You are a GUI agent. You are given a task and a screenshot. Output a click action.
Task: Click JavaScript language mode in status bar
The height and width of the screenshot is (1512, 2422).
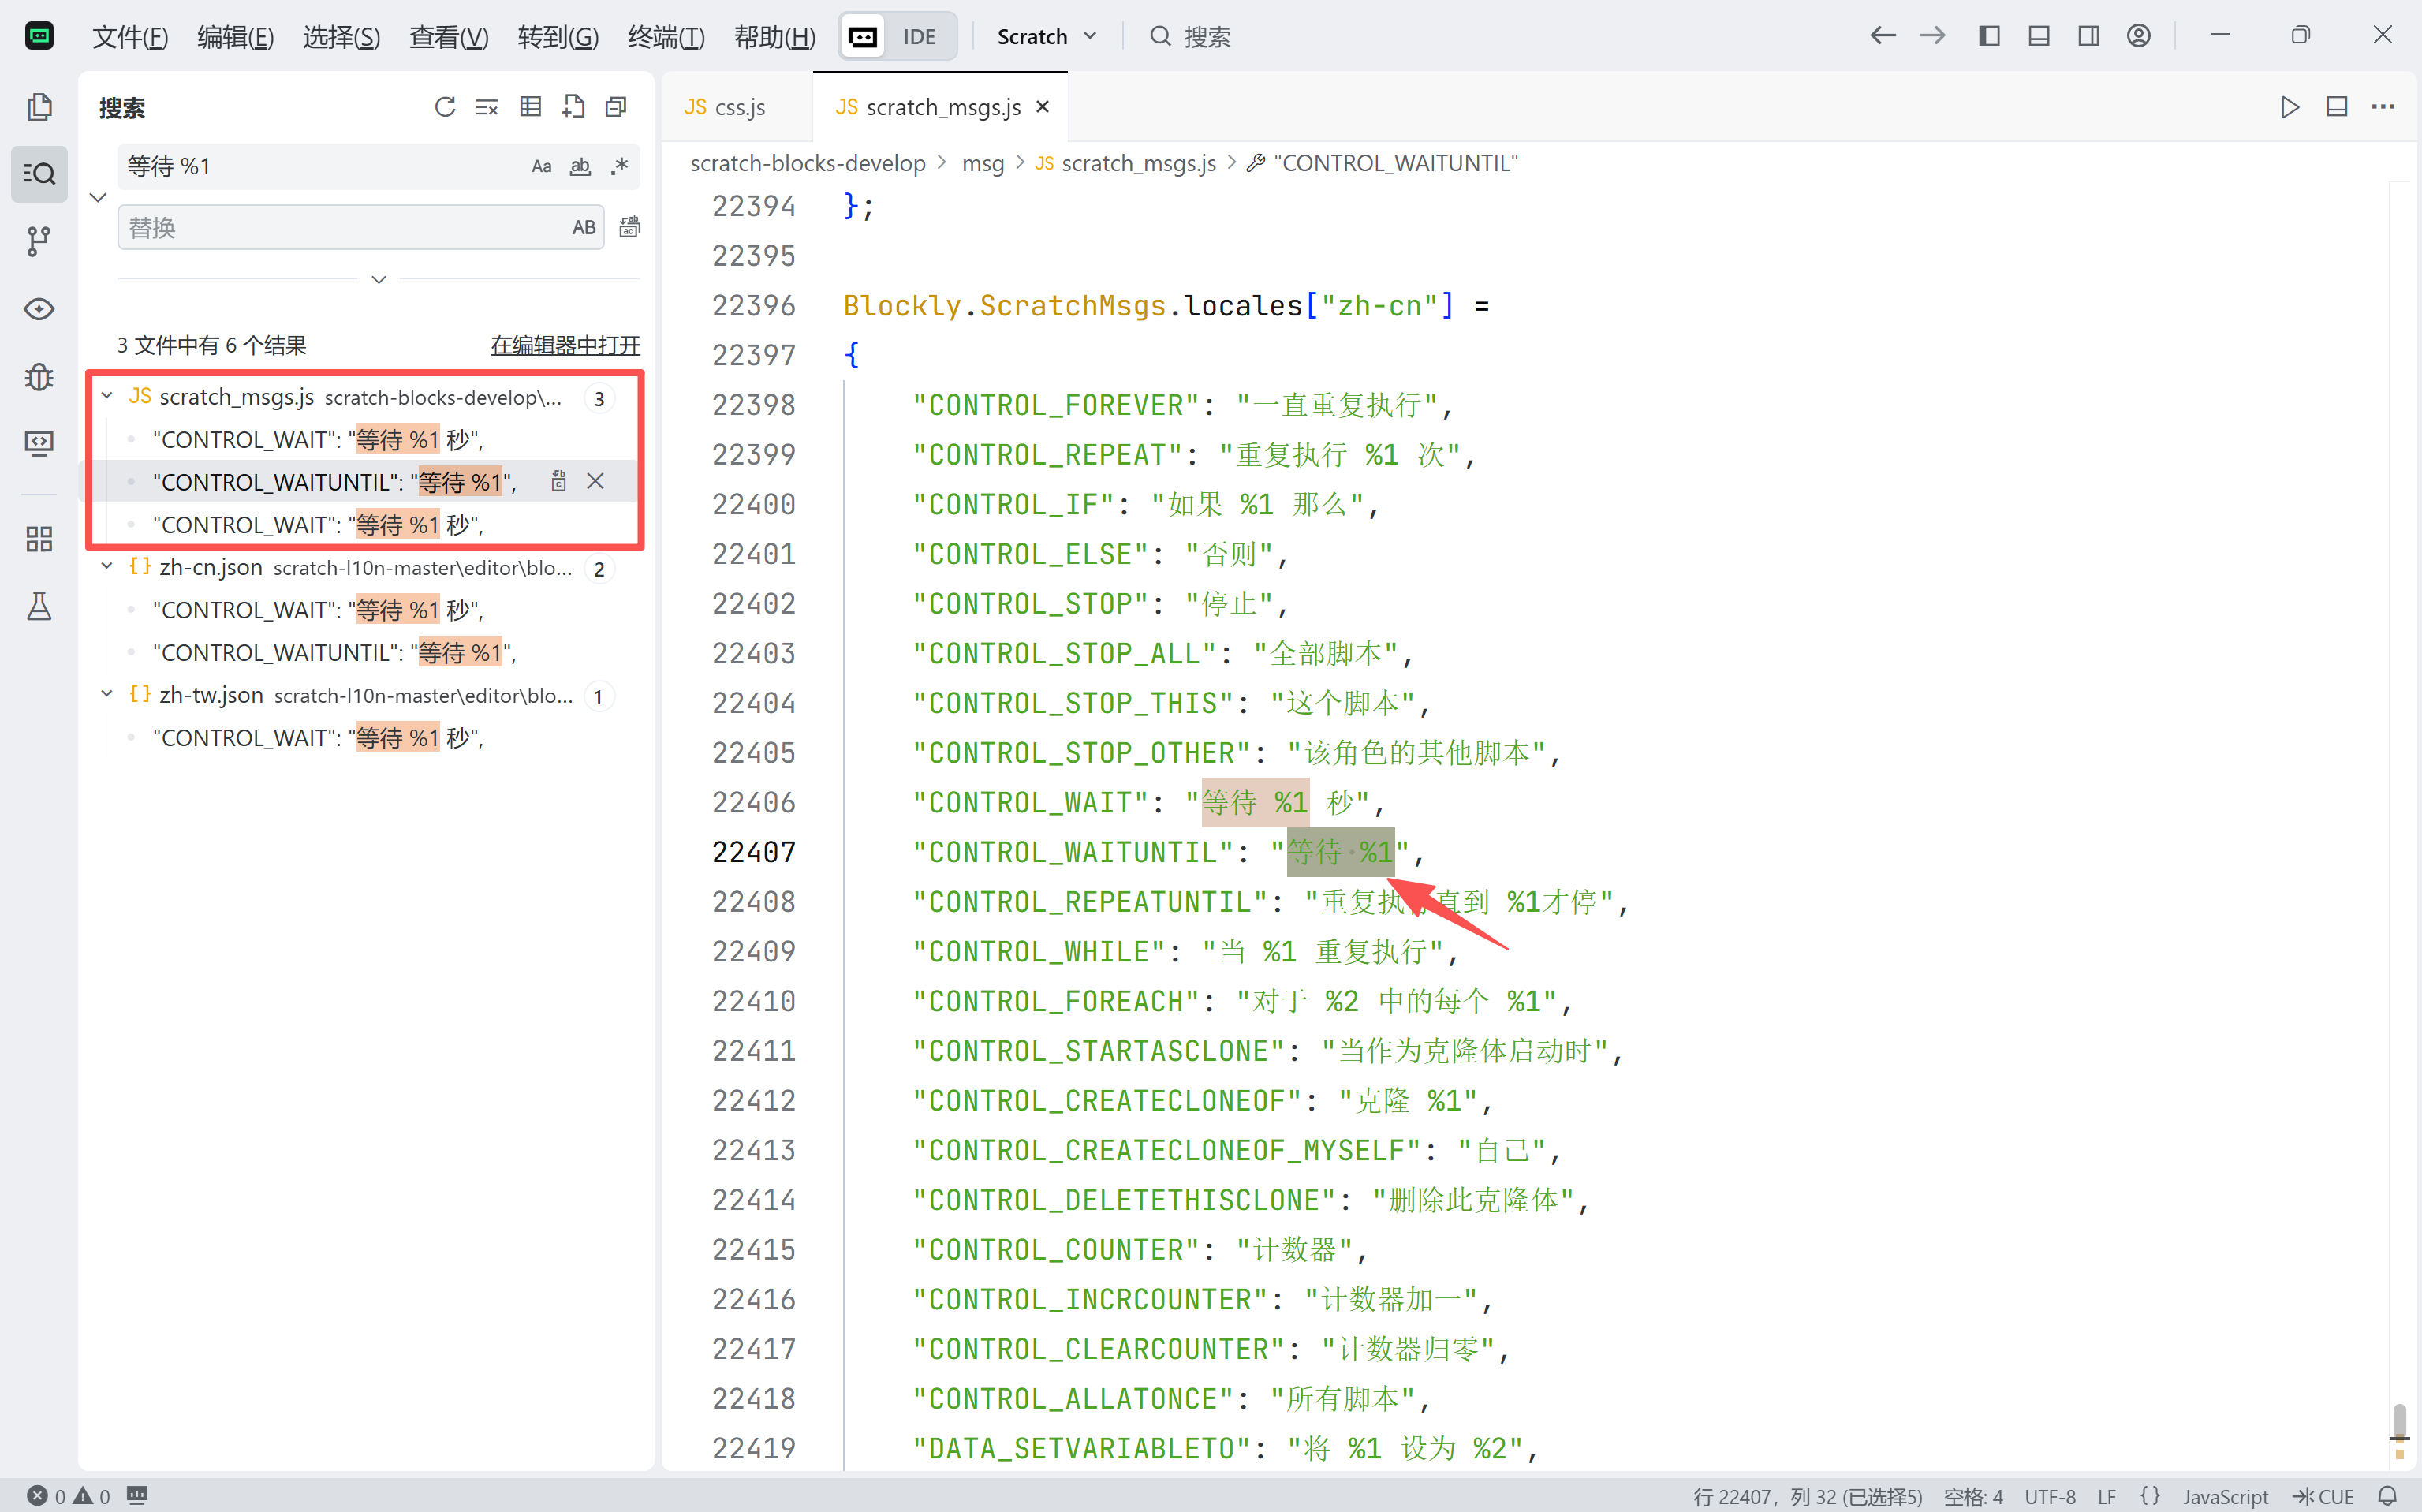tap(2225, 1496)
